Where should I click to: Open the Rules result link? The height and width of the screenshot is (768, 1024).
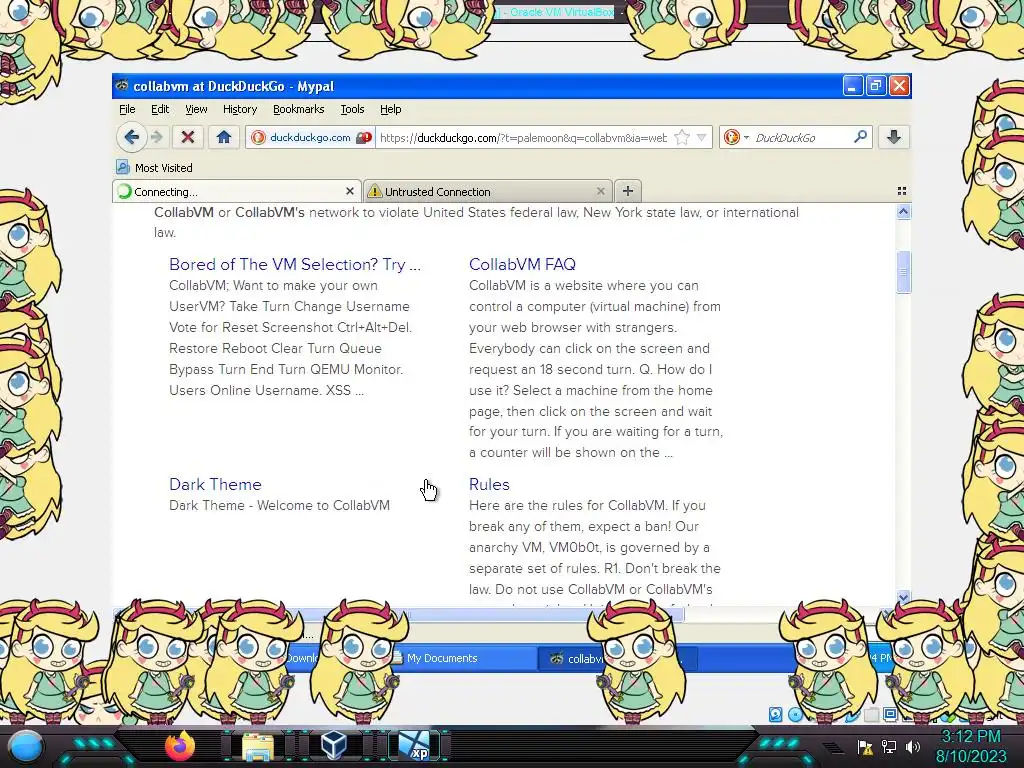(x=489, y=484)
